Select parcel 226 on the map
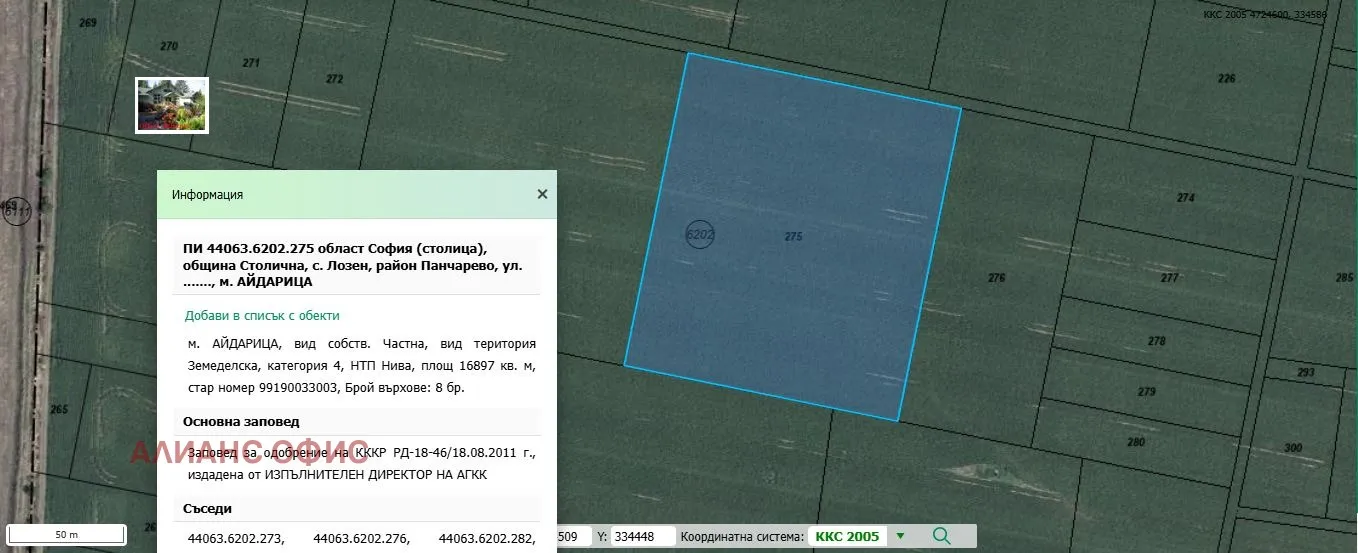The width and height of the screenshot is (1358, 553). (x=1226, y=78)
